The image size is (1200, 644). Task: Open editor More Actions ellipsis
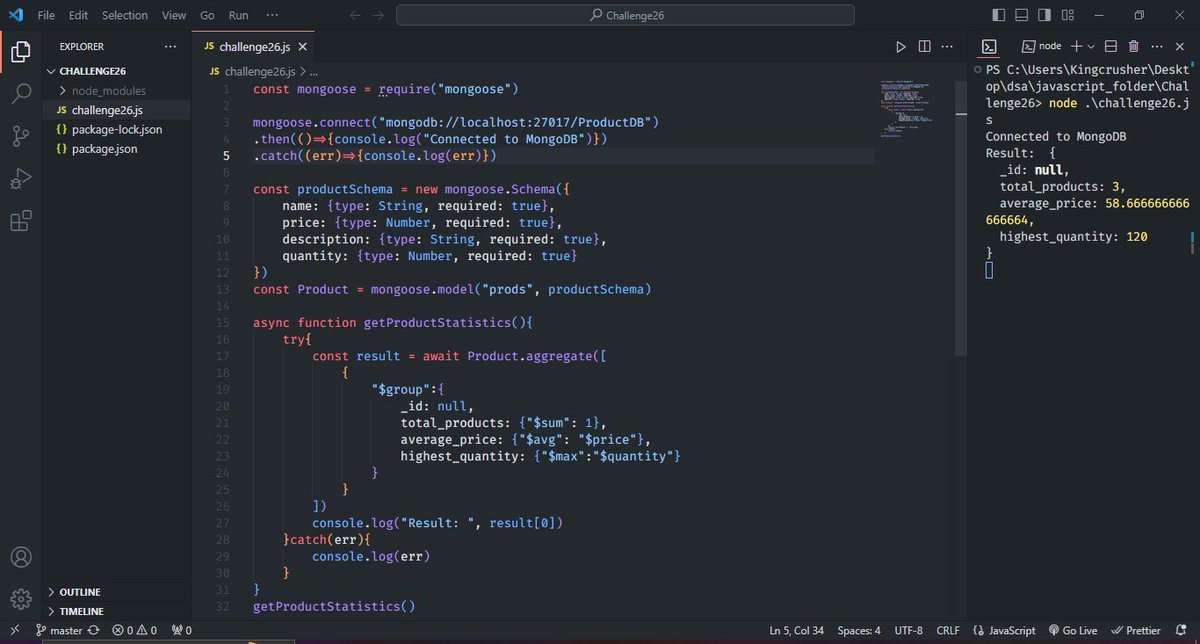pos(948,47)
